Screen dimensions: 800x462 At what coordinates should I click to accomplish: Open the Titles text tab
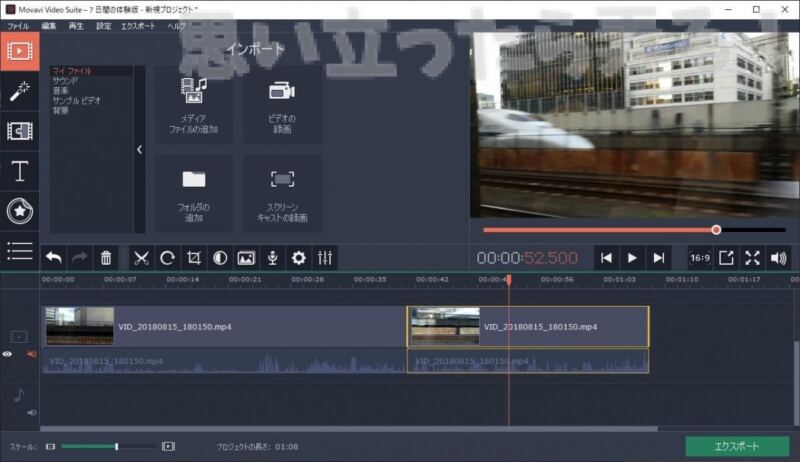tap(19, 171)
